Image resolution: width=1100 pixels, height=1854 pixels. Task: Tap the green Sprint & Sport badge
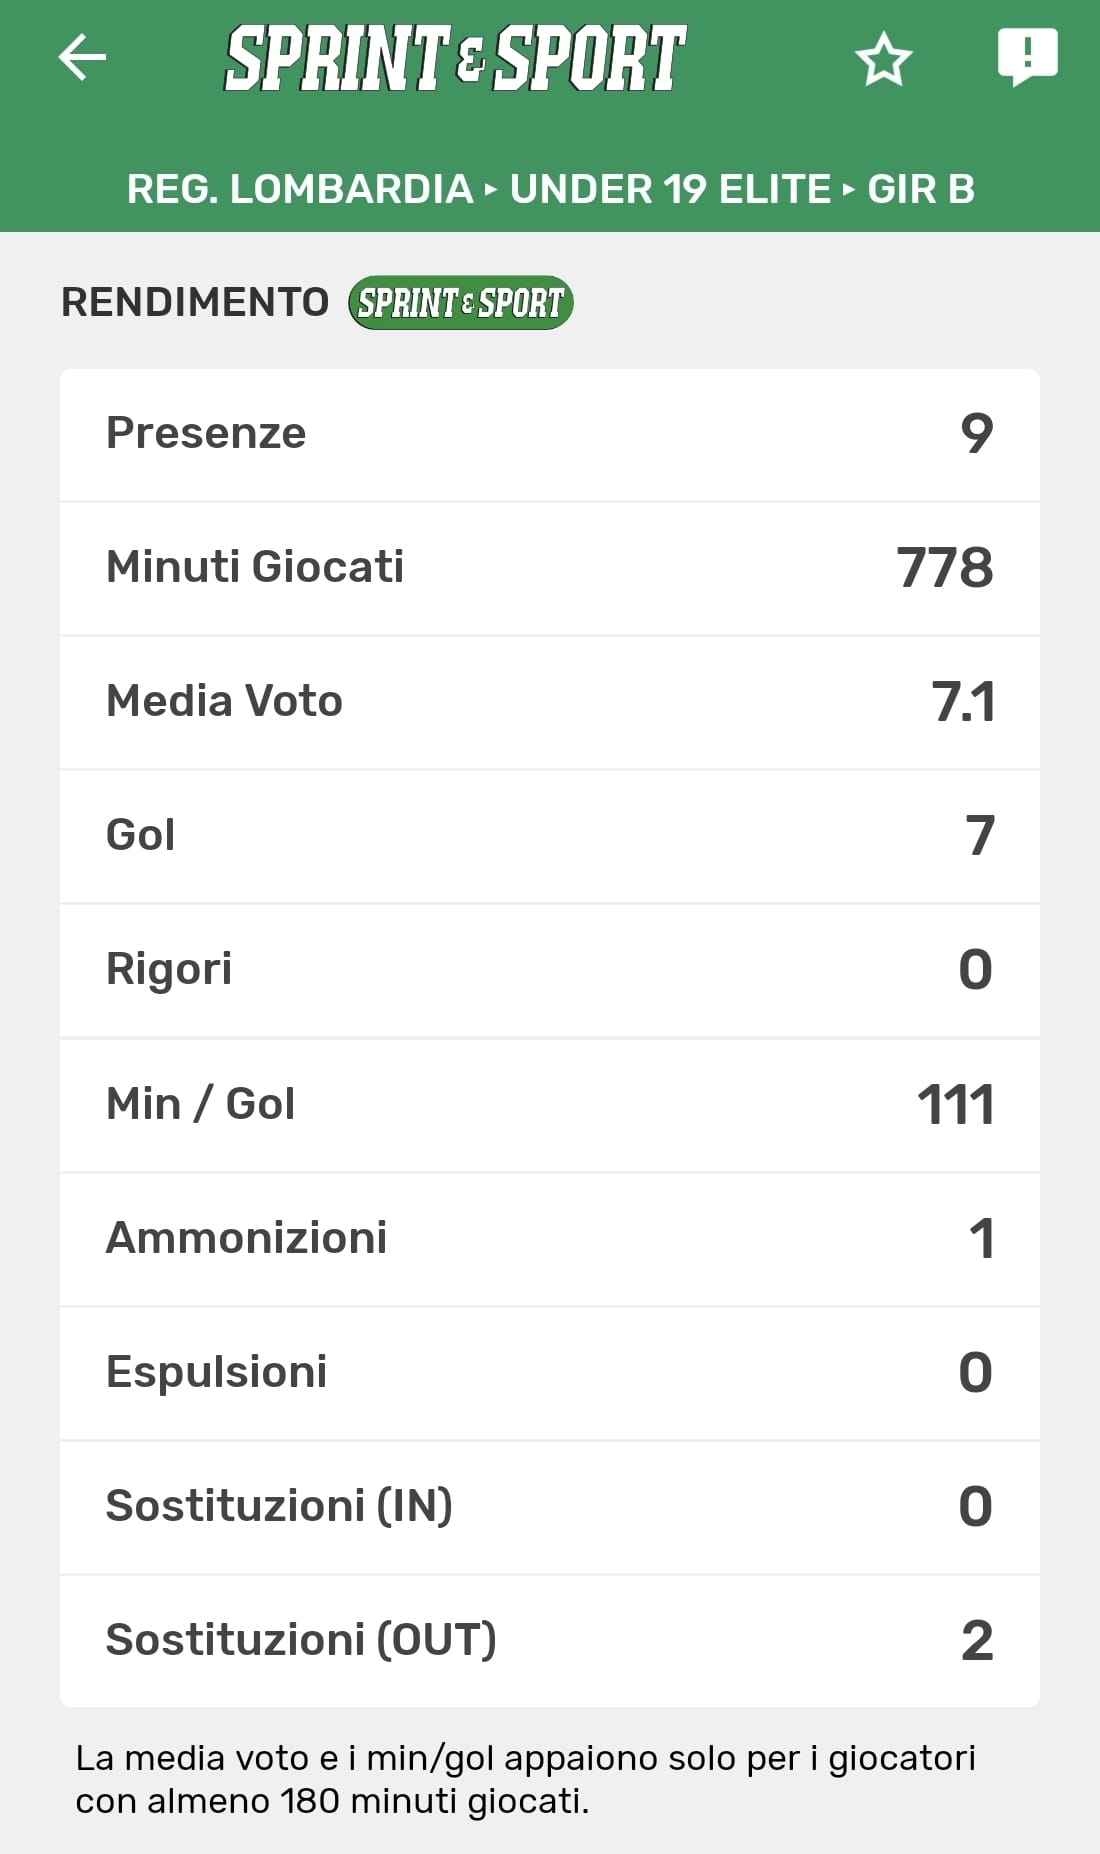point(460,302)
